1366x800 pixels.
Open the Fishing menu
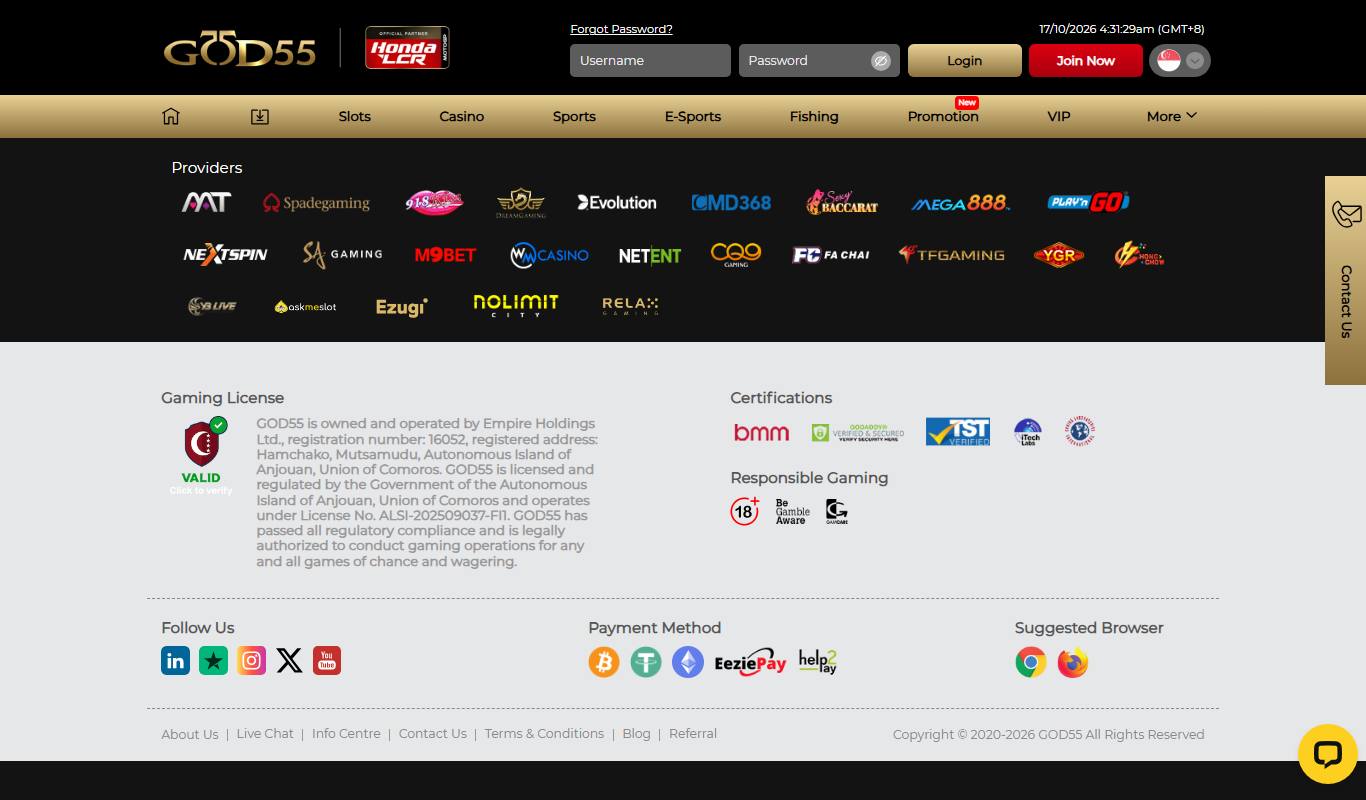coord(814,116)
